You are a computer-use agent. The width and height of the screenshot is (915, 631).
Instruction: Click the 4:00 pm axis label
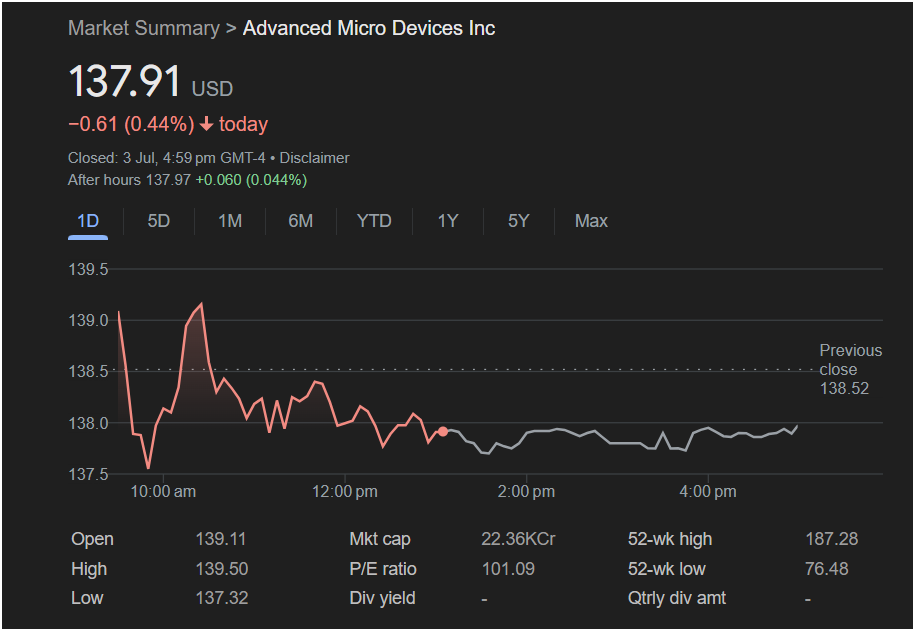coord(708,491)
